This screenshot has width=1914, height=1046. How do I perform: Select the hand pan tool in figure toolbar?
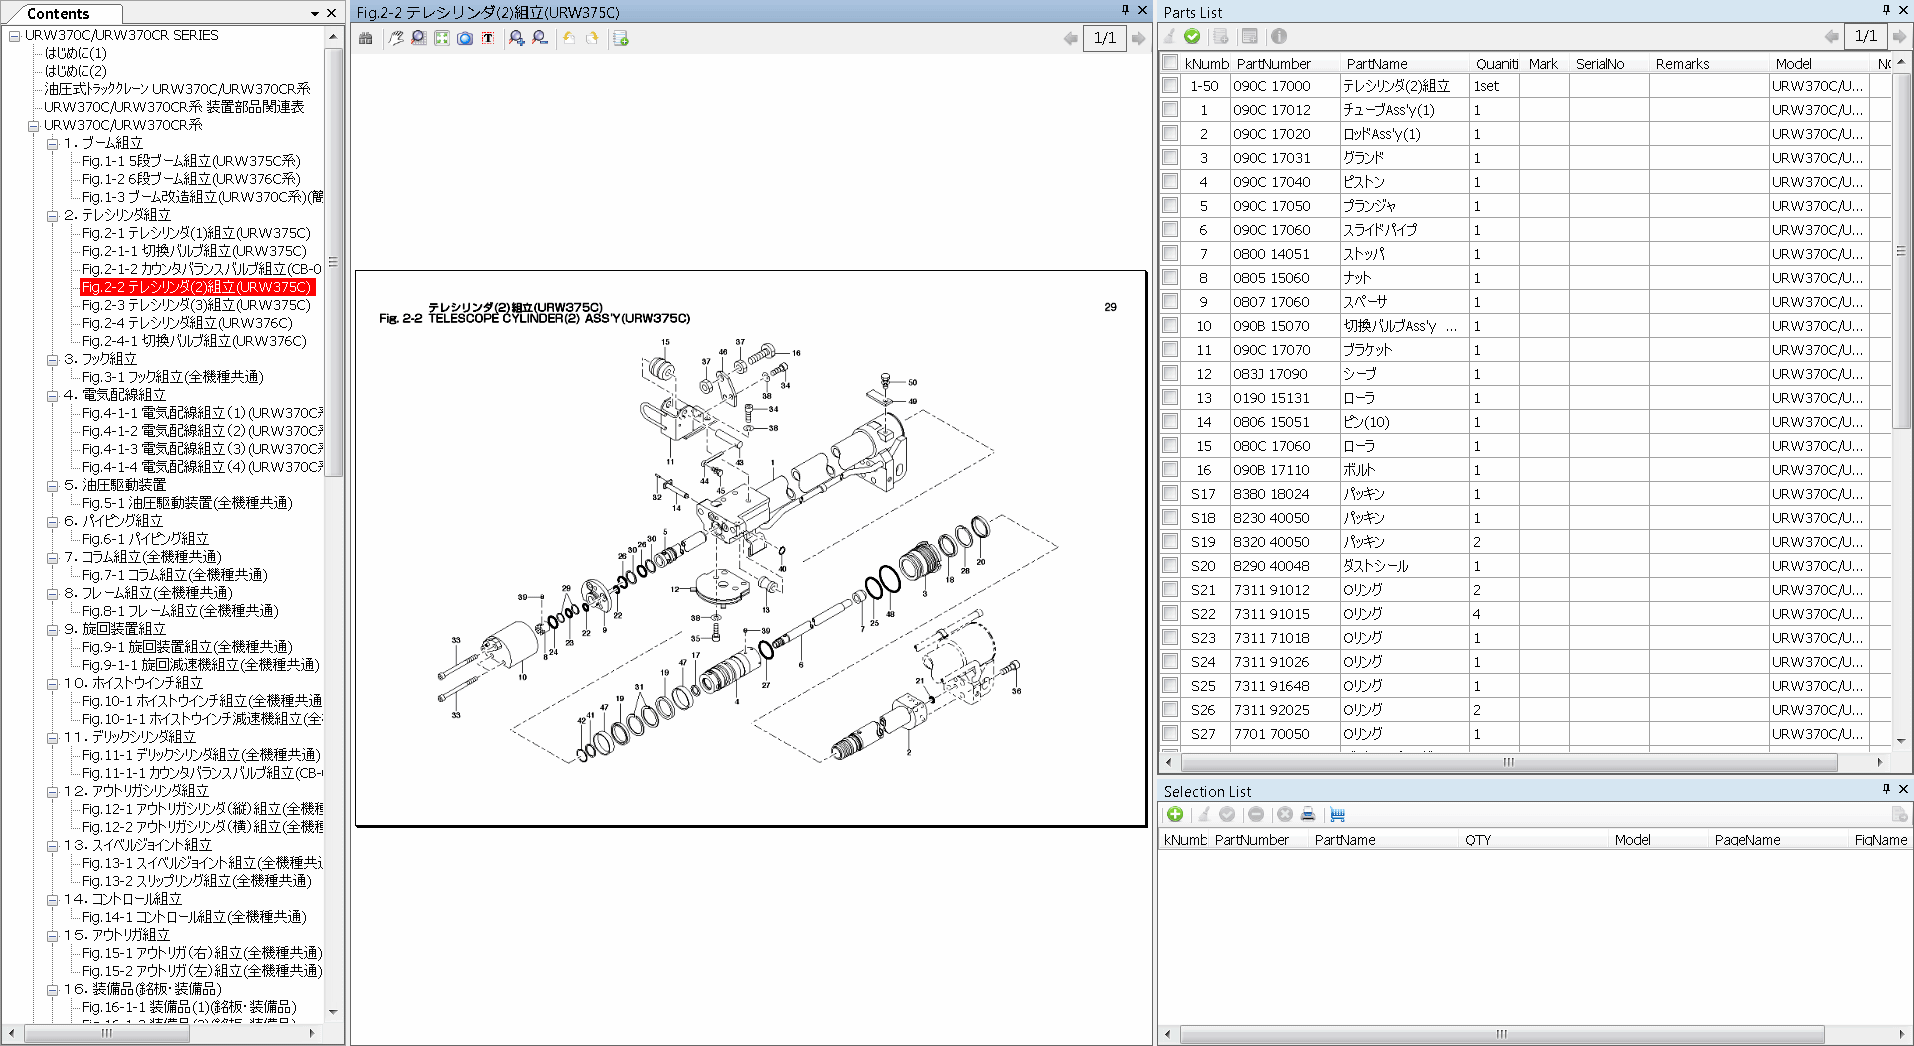pyautogui.click(x=396, y=38)
